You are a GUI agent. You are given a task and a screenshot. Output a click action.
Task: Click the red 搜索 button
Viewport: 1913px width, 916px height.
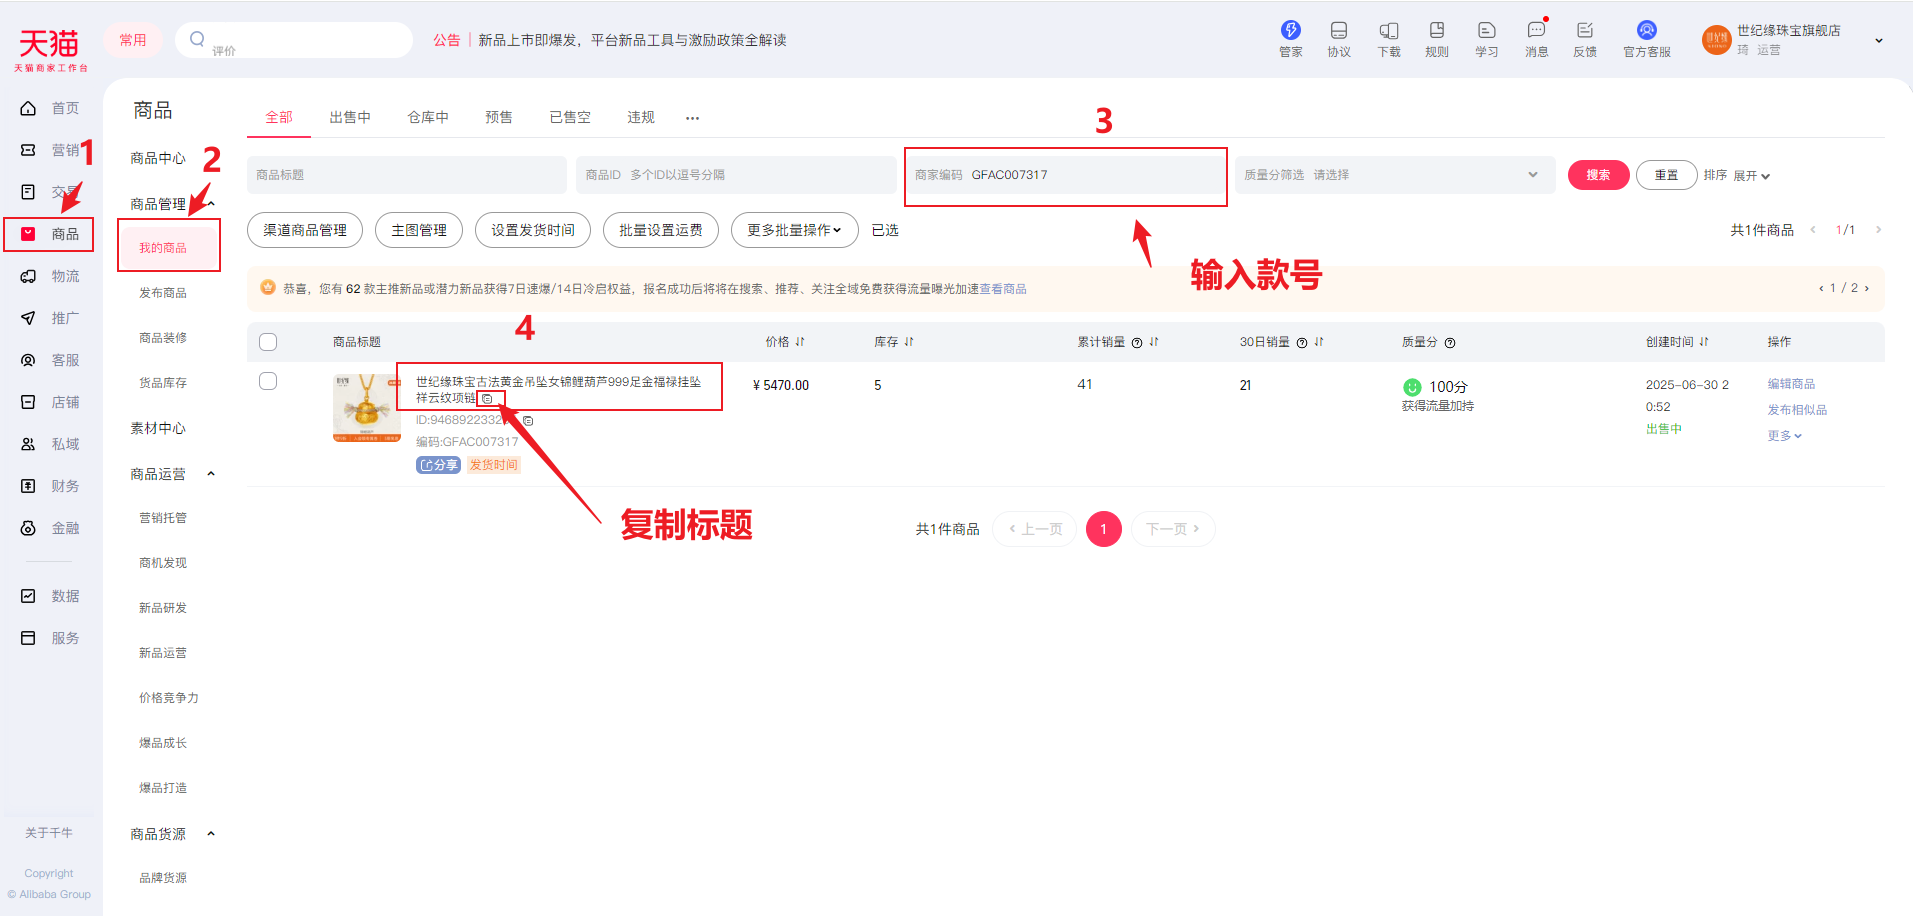click(x=1597, y=175)
